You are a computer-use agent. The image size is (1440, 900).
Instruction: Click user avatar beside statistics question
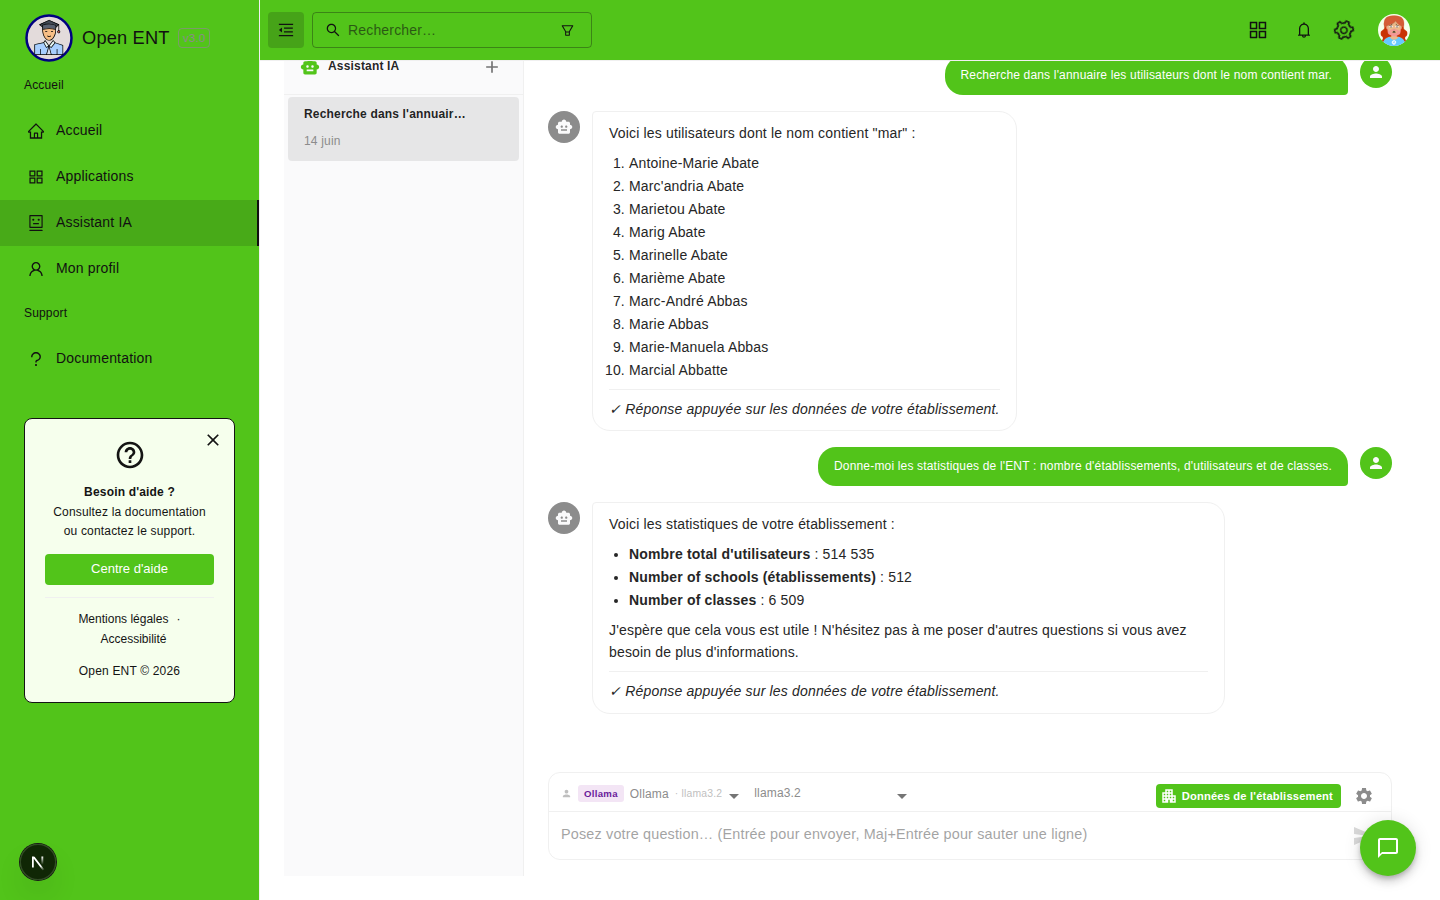(x=1376, y=463)
